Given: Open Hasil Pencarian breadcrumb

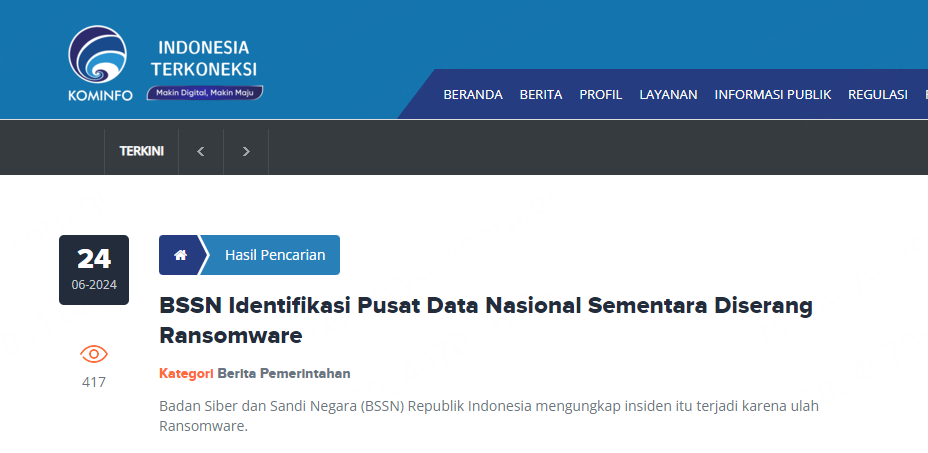Looking at the screenshot, I should pos(275,255).
